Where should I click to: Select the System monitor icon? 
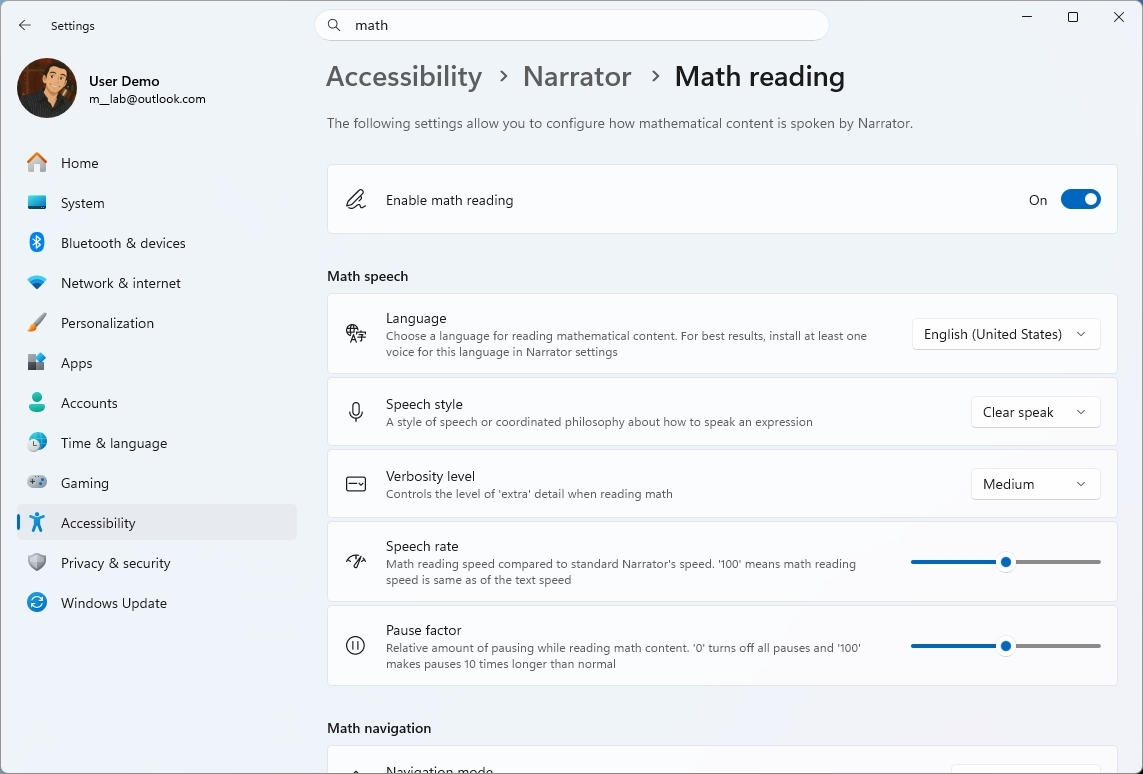[36, 203]
